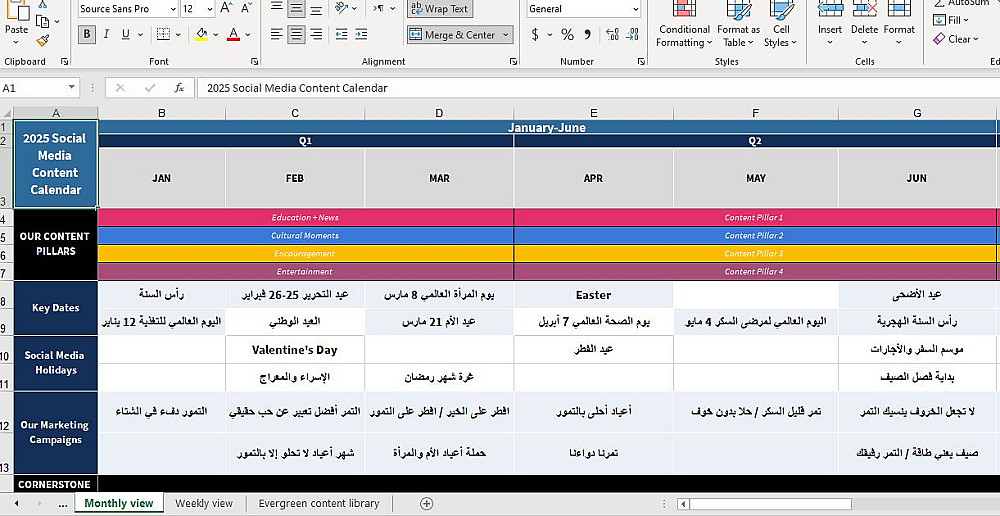
Task: Open the Font dialog launcher
Action: click(x=254, y=61)
